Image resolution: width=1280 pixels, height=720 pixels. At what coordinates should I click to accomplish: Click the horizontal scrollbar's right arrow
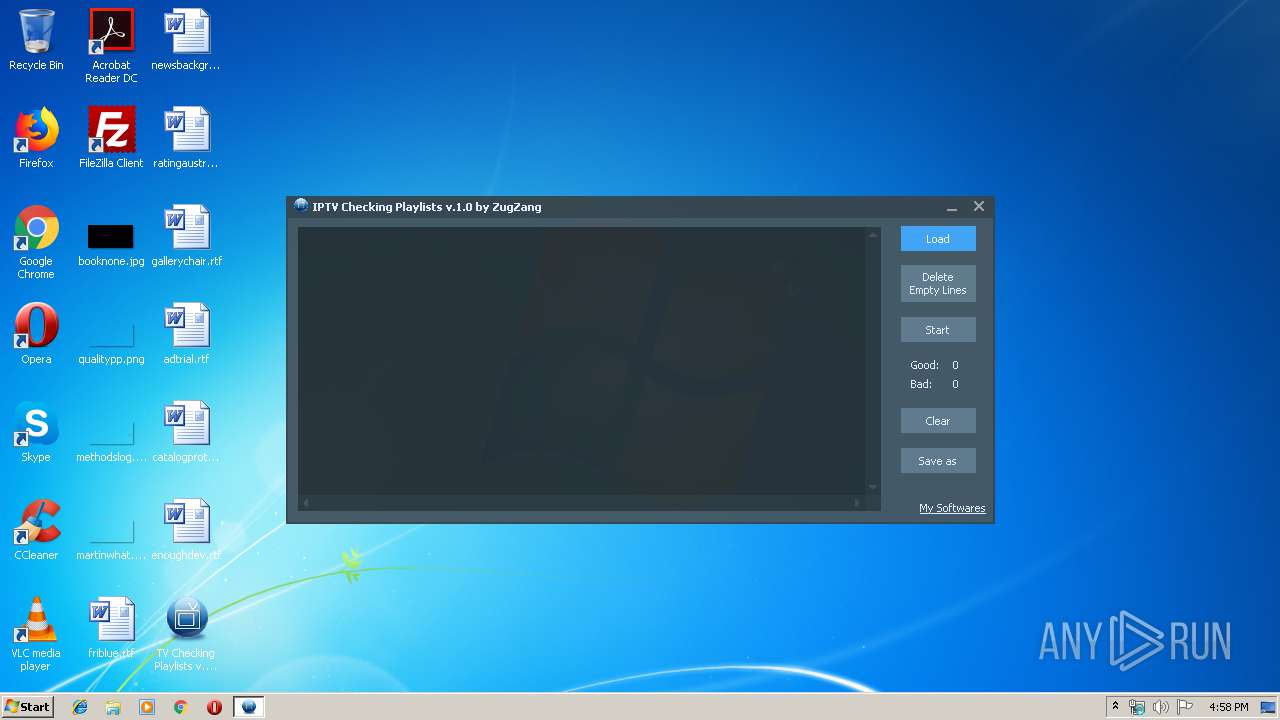pyautogui.click(x=857, y=502)
